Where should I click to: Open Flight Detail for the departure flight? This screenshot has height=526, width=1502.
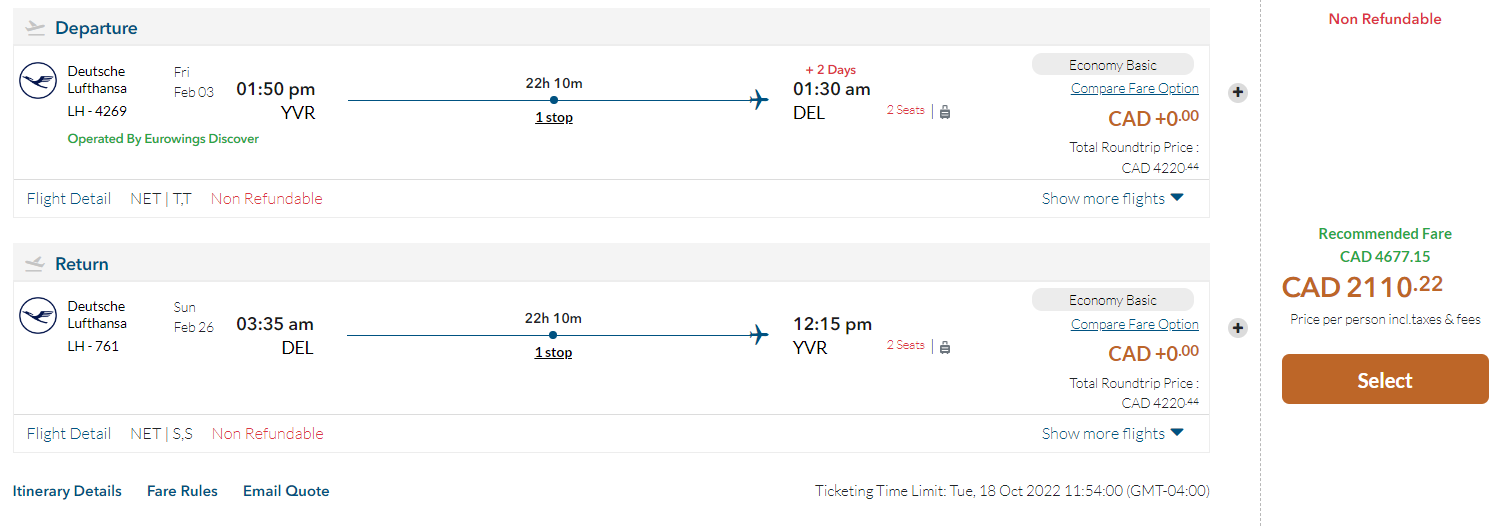(x=68, y=198)
